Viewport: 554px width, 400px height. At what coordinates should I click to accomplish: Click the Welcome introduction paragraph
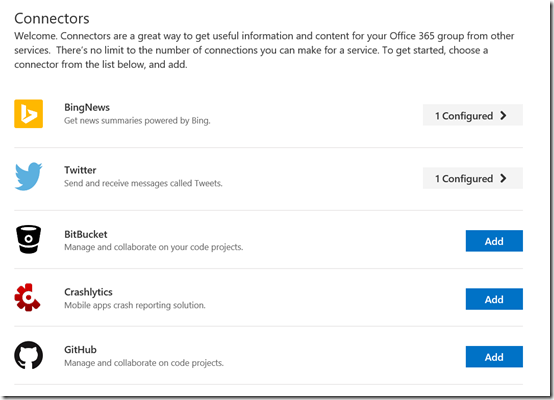click(x=264, y=50)
